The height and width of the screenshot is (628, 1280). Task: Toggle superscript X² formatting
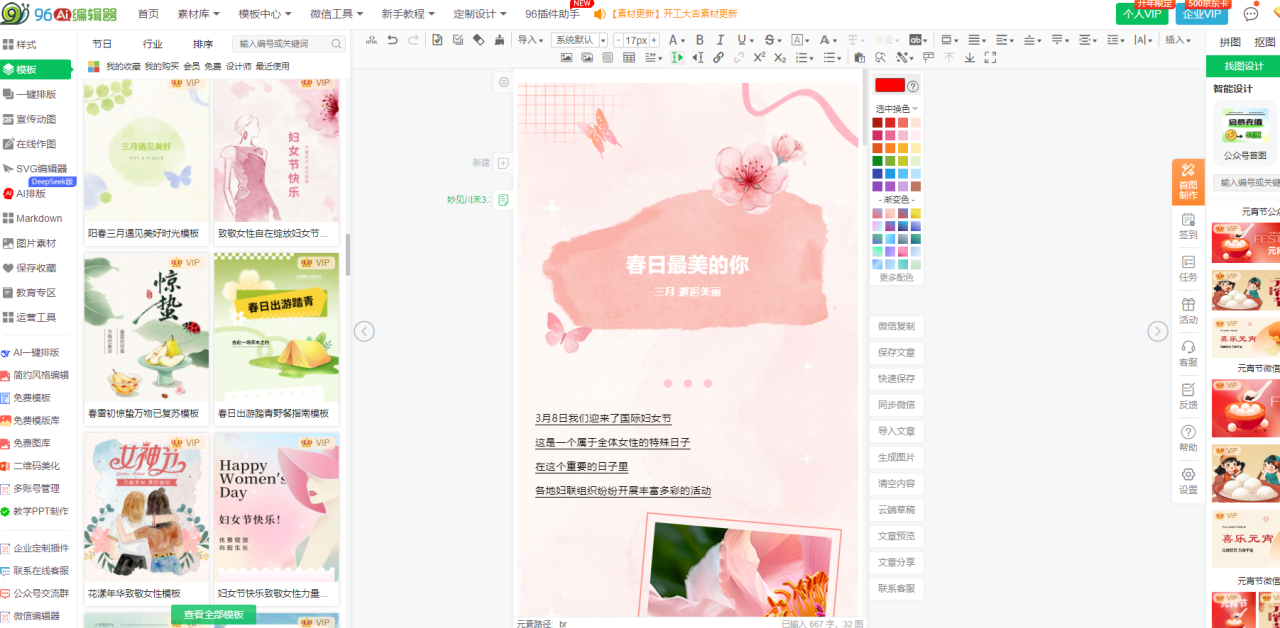point(760,58)
